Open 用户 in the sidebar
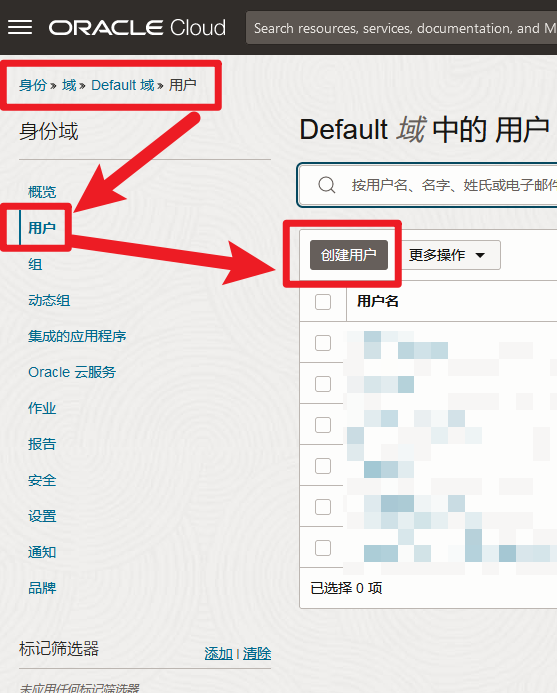 click(42, 228)
